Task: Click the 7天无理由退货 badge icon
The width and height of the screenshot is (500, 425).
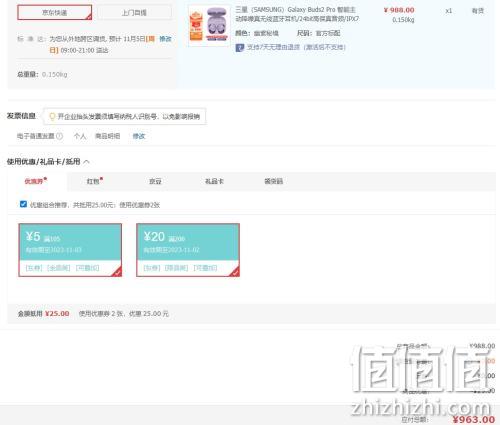Action: point(240,48)
